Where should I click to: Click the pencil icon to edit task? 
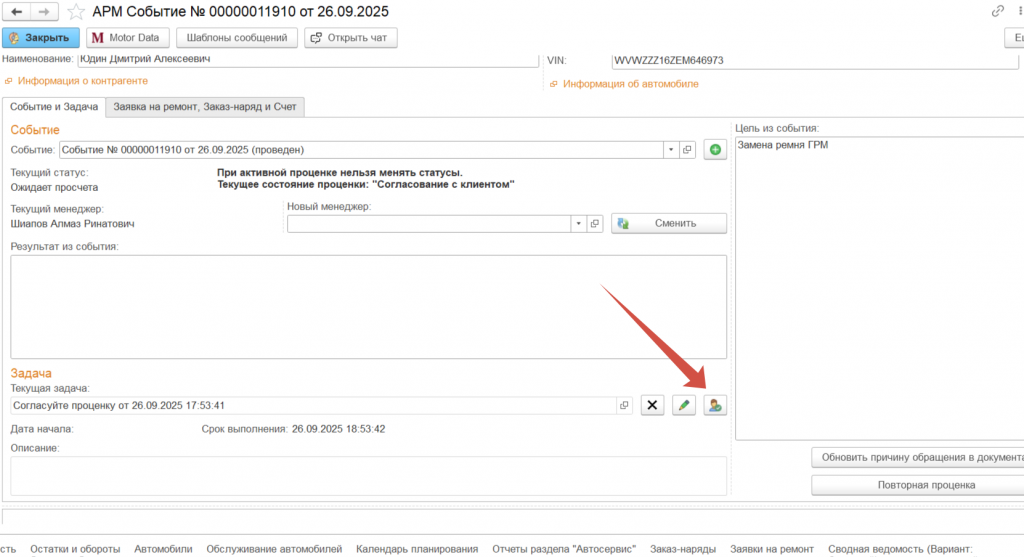pyautogui.click(x=684, y=405)
